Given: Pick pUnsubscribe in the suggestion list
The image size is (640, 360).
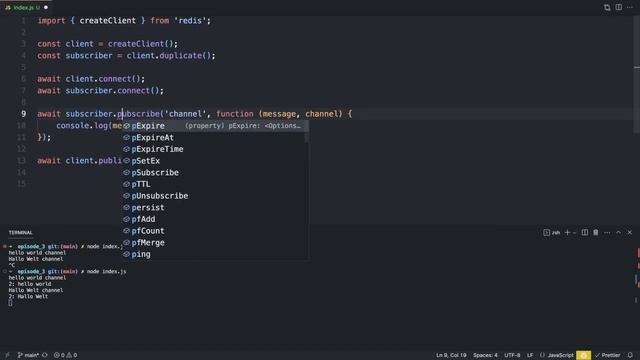Looking at the screenshot, I should pos(215,196).
